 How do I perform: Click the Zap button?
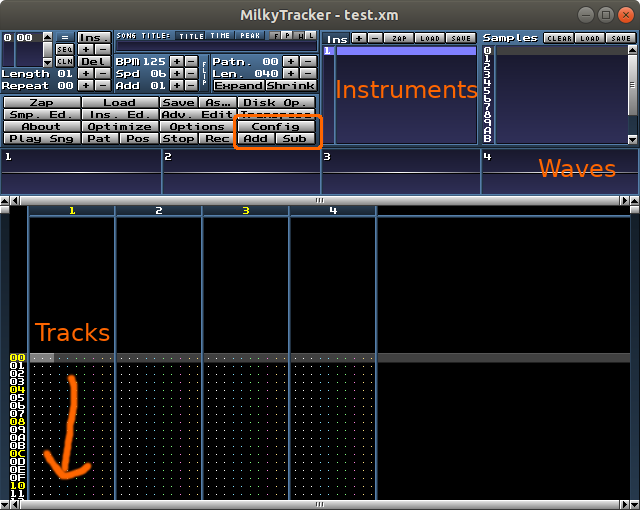(x=42, y=102)
